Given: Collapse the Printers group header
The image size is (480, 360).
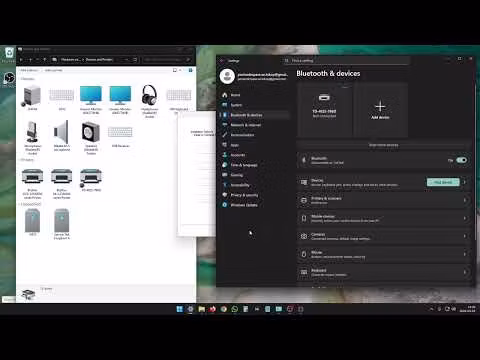Looking at the screenshot, I should point(27,160).
